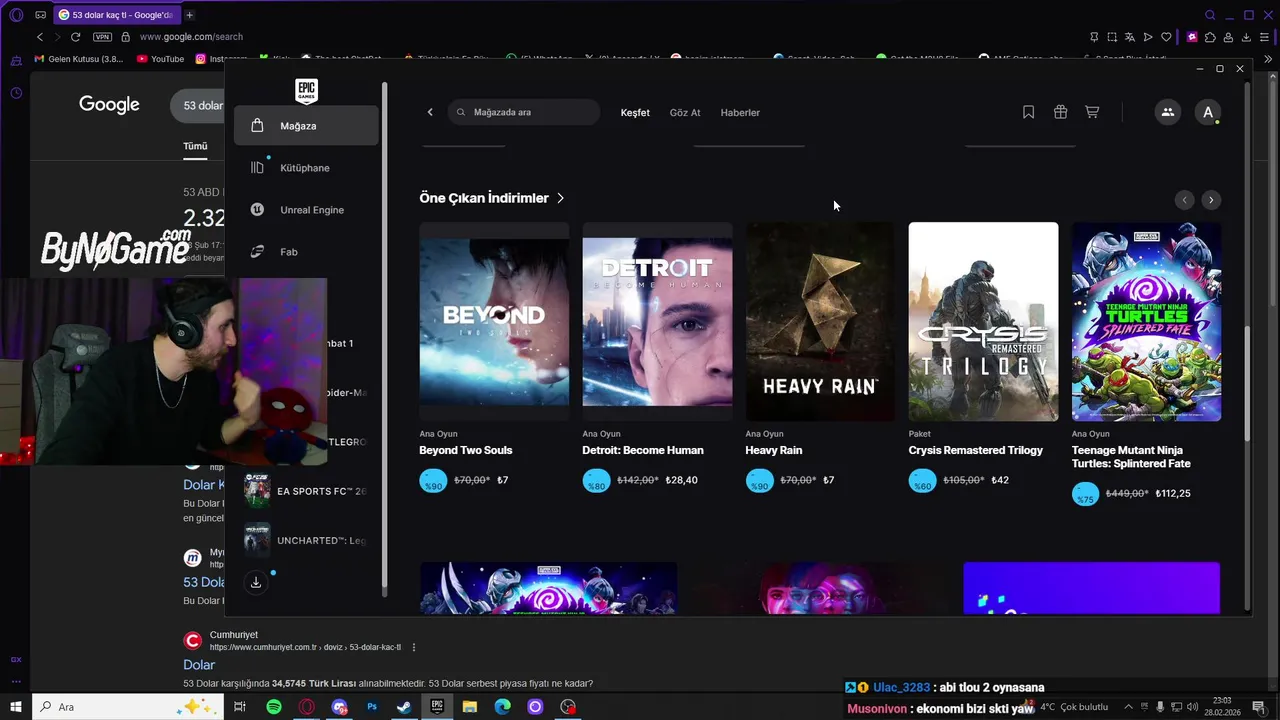The image size is (1280, 720).
Task: Open Heavy Rain cover art
Action: [x=820, y=321]
